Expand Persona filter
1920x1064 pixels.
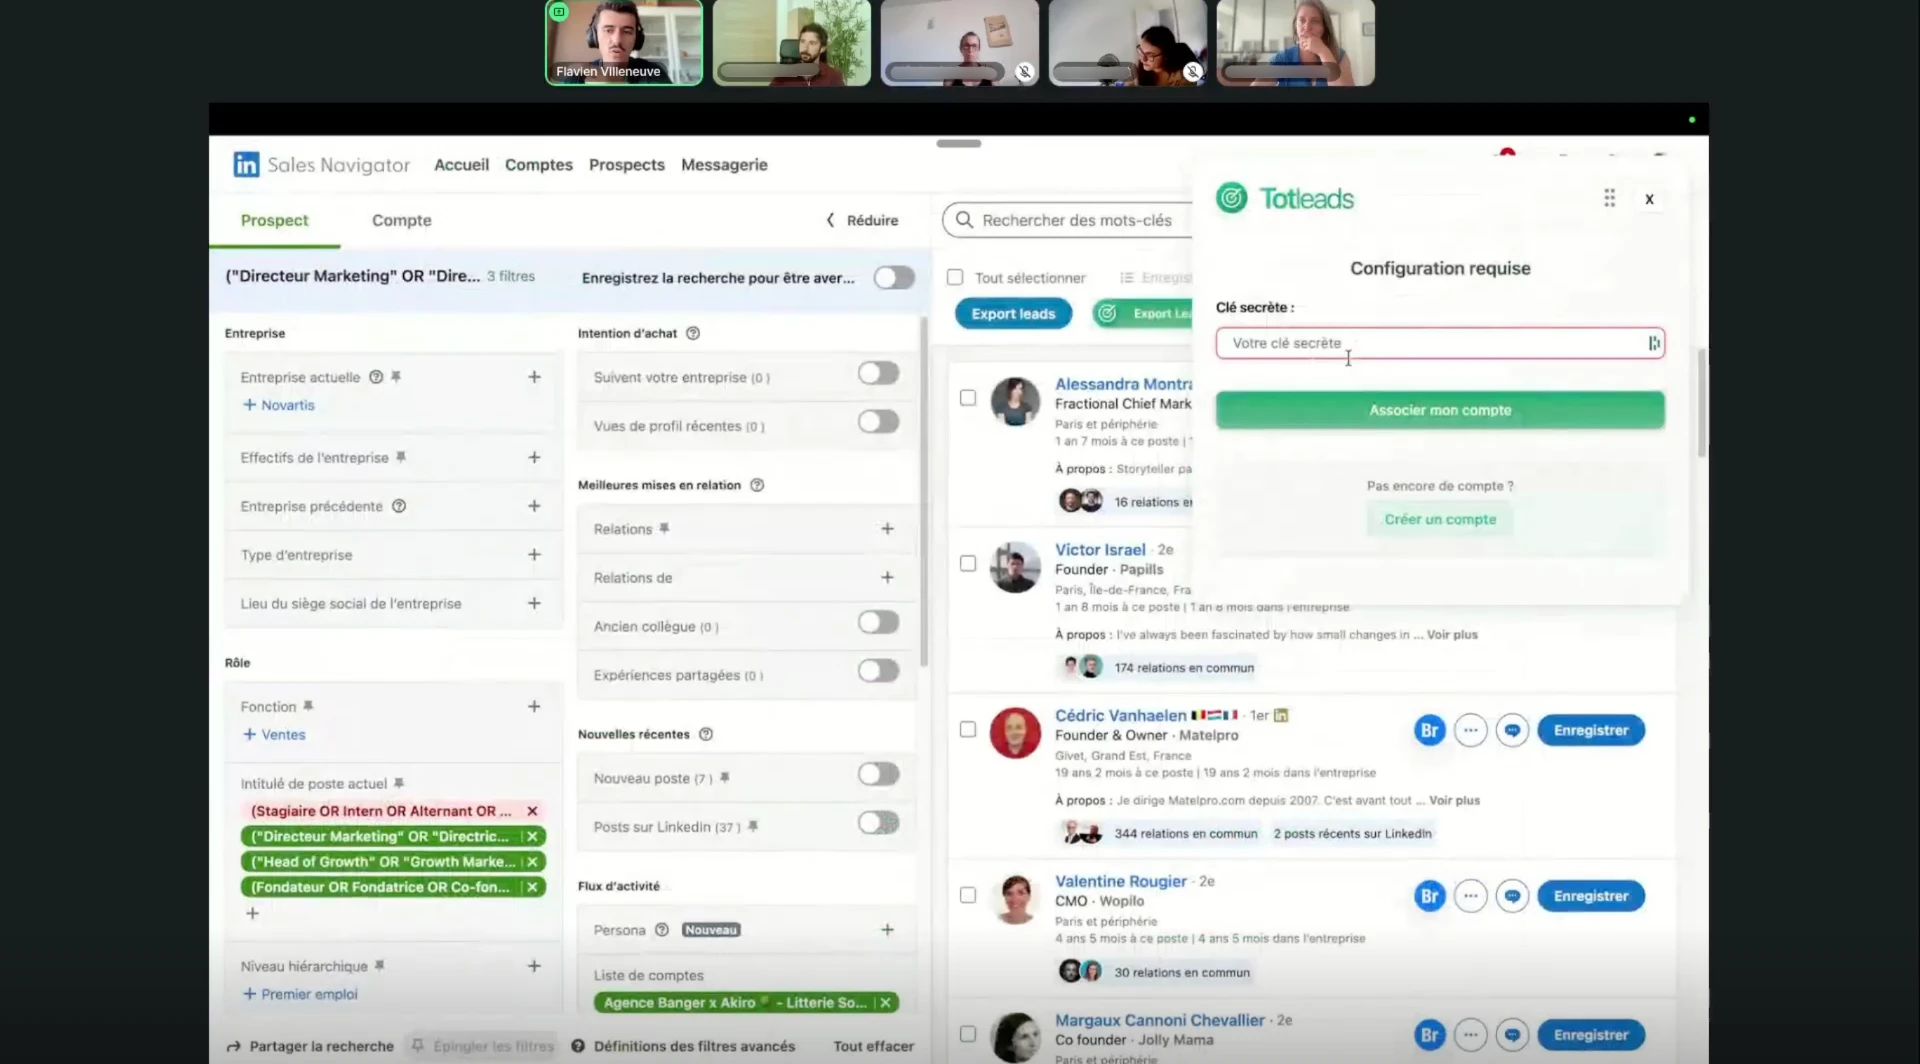coord(887,930)
